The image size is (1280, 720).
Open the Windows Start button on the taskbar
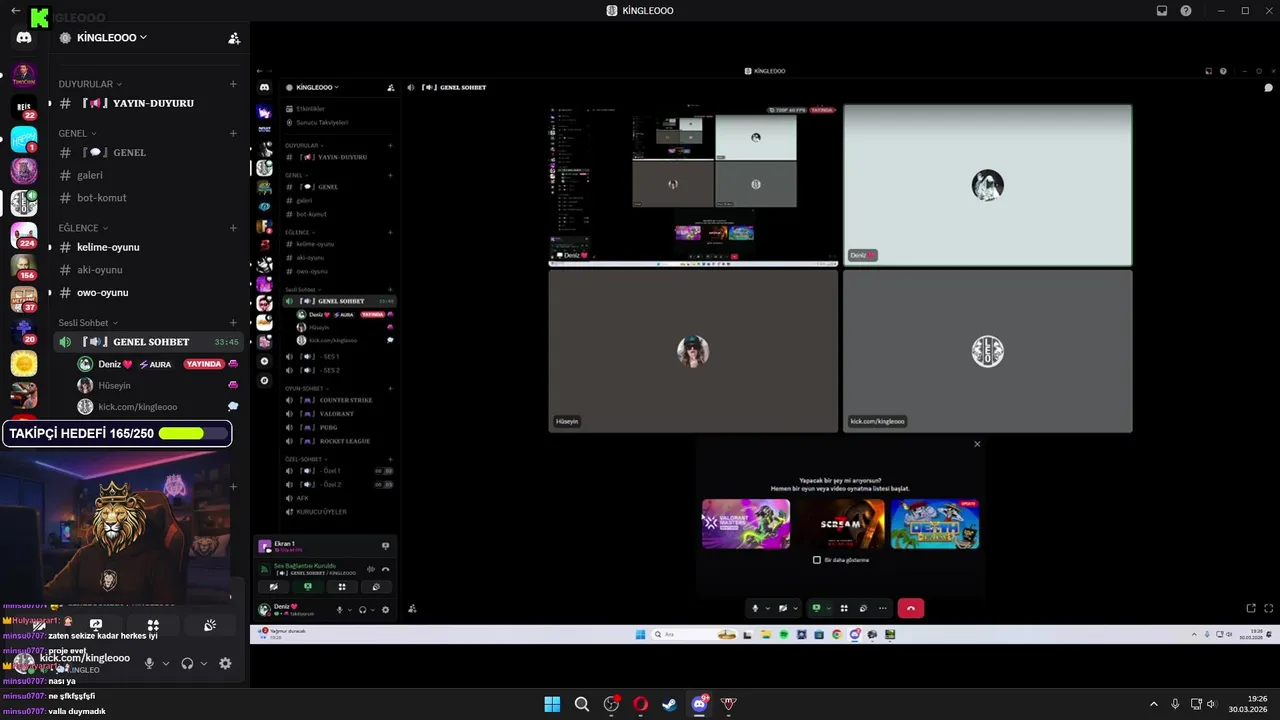(552, 704)
